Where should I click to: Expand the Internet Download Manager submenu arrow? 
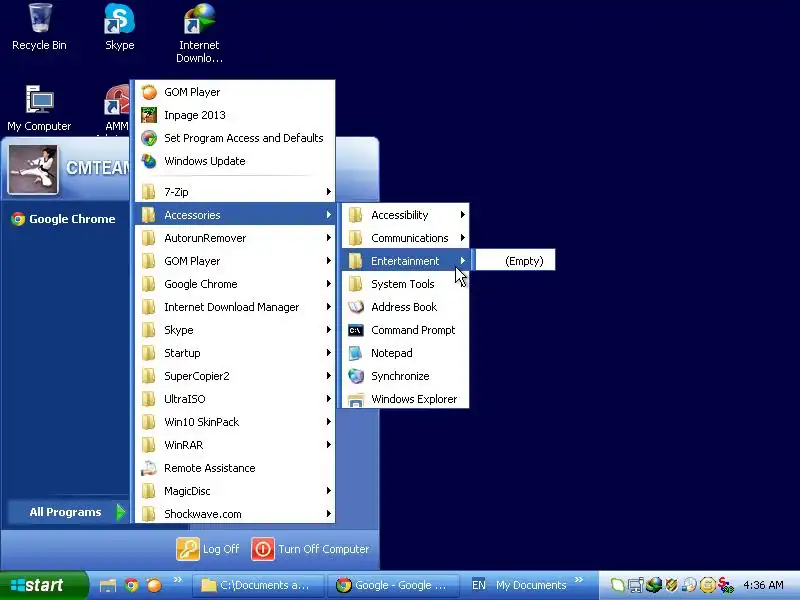pos(329,307)
